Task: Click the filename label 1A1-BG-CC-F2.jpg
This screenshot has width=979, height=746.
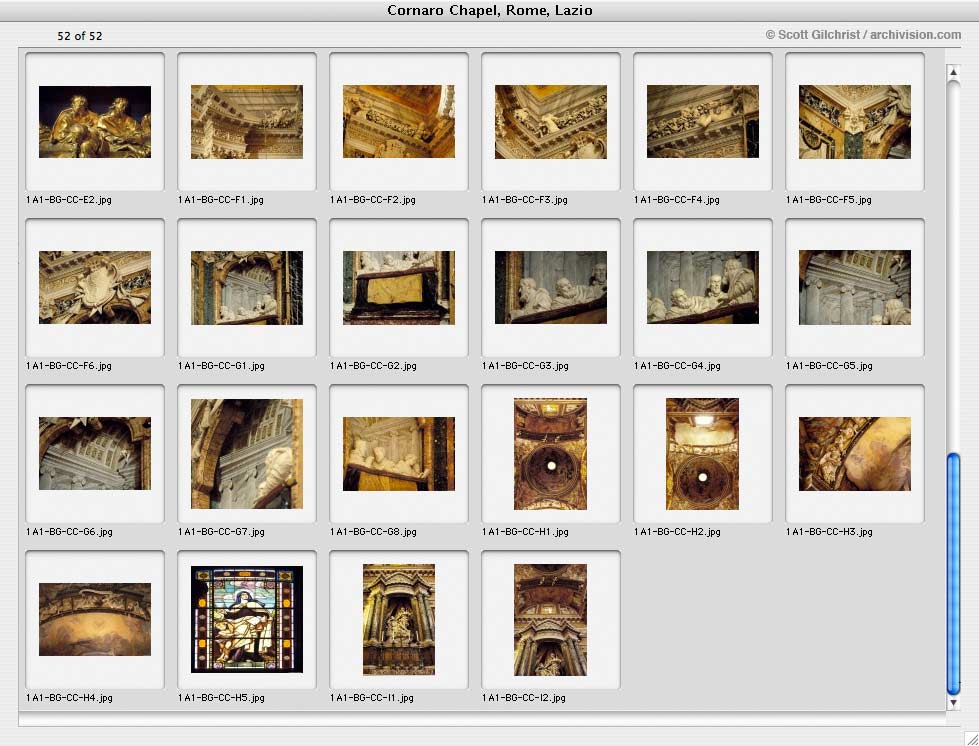Action: [x=373, y=200]
